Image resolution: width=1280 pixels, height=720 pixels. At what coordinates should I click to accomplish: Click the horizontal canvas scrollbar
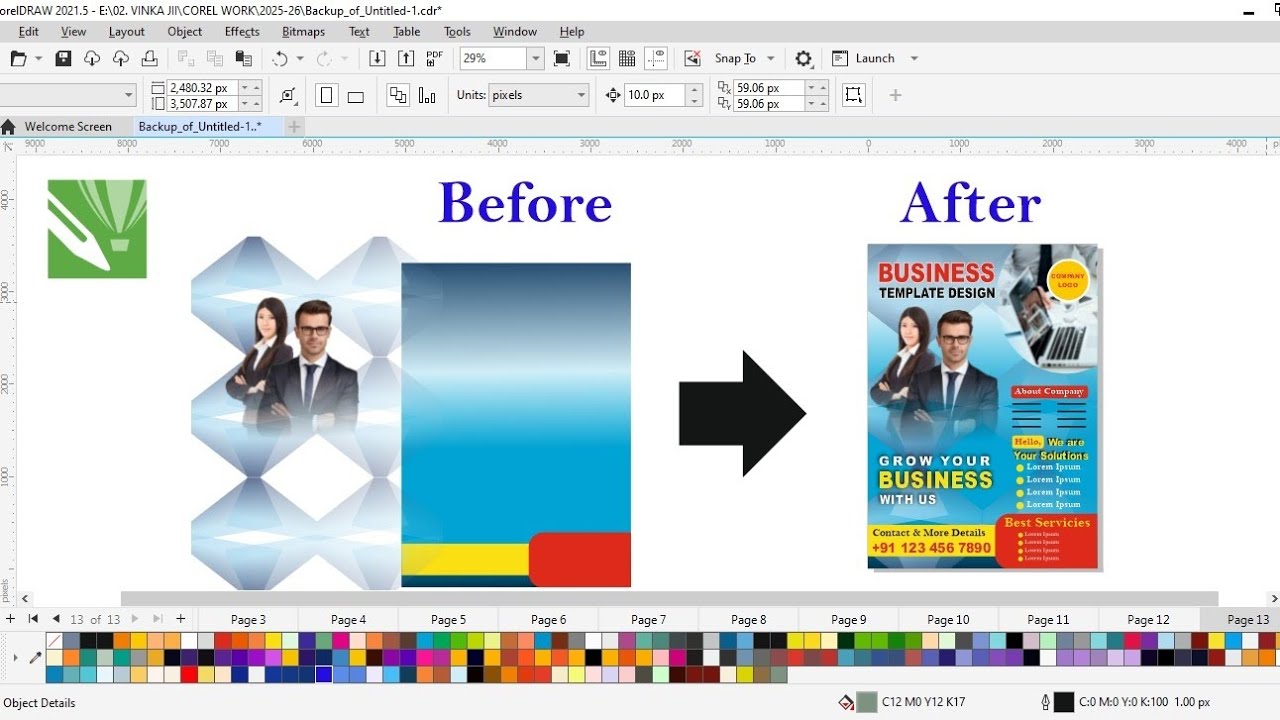pyautogui.click(x=669, y=599)
